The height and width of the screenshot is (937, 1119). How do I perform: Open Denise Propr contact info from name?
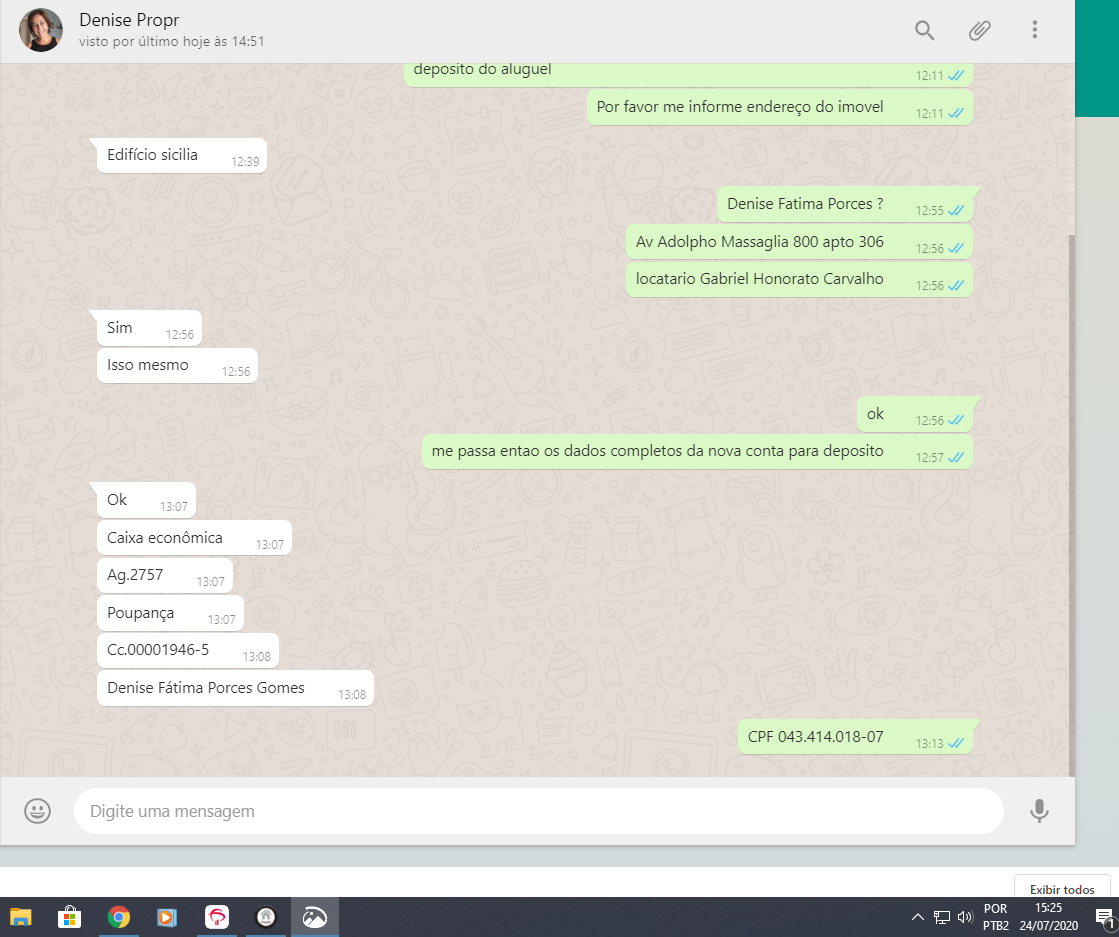click(x=129, y=20)
